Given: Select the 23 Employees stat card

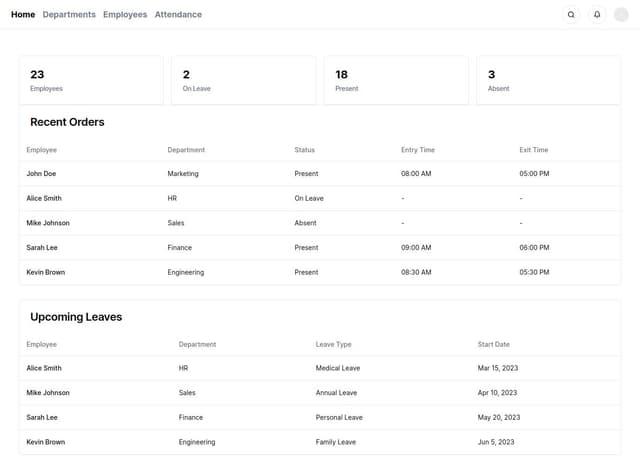Looking at the screenshot, I should click(91, 80).
